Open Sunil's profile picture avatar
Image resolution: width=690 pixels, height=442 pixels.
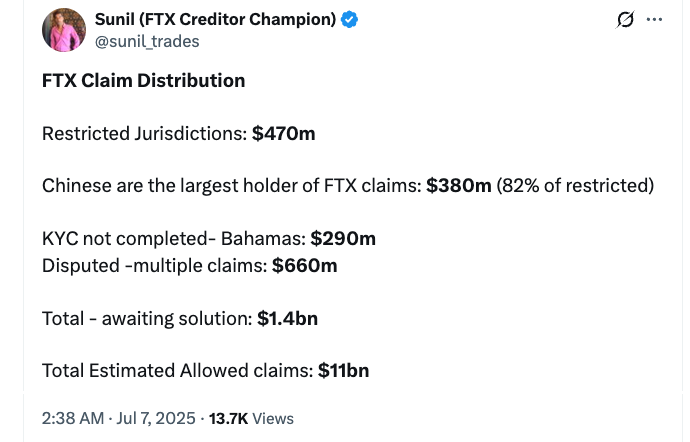pos(64,29)
